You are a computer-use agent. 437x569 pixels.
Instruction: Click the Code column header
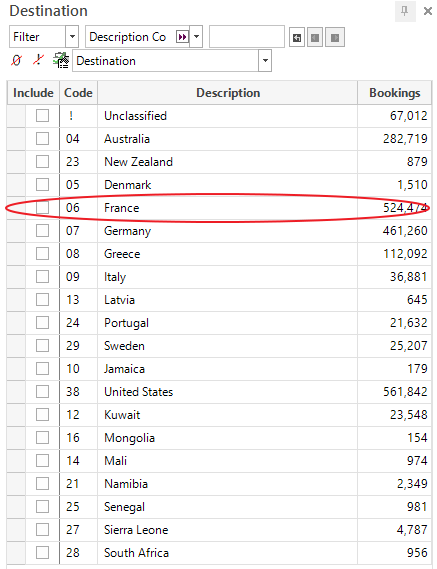[78, 93]
